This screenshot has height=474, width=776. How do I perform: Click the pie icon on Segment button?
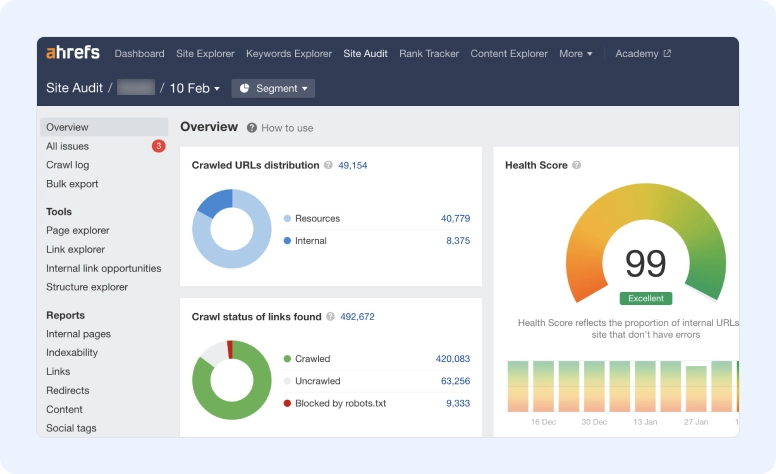pos(244,88)
